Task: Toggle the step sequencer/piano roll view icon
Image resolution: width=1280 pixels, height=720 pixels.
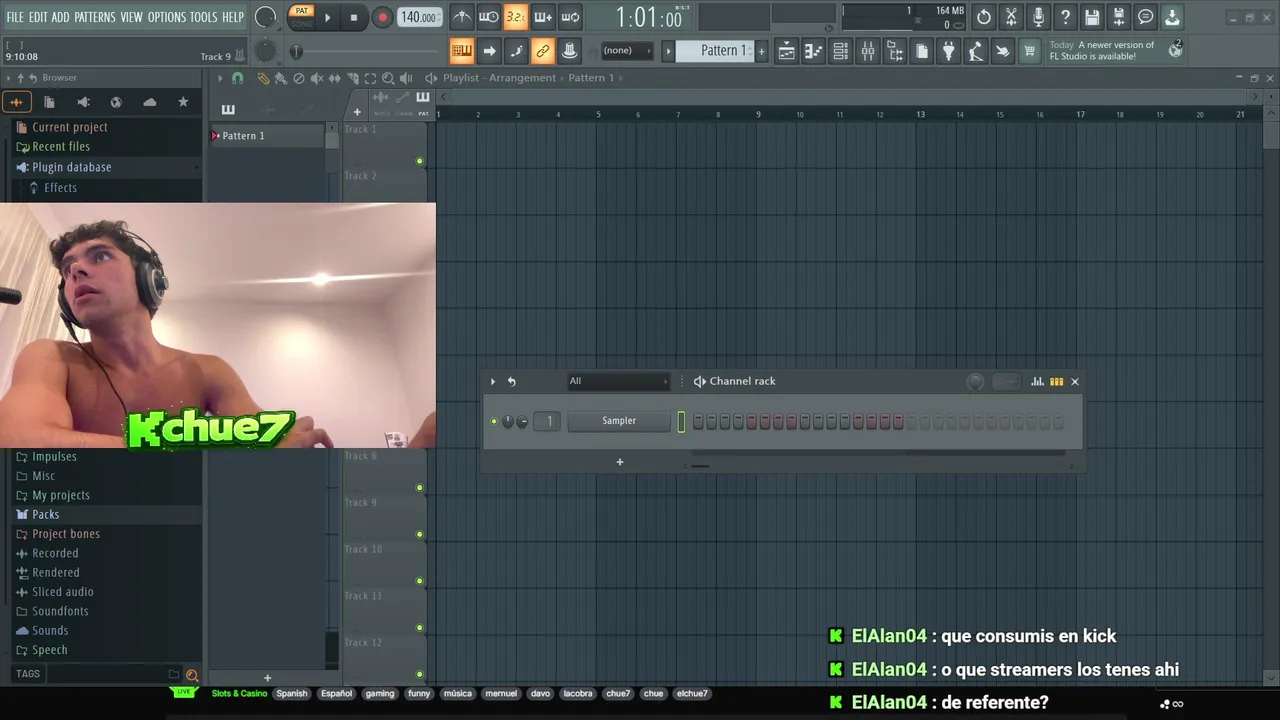Action: coord(1056,381)
